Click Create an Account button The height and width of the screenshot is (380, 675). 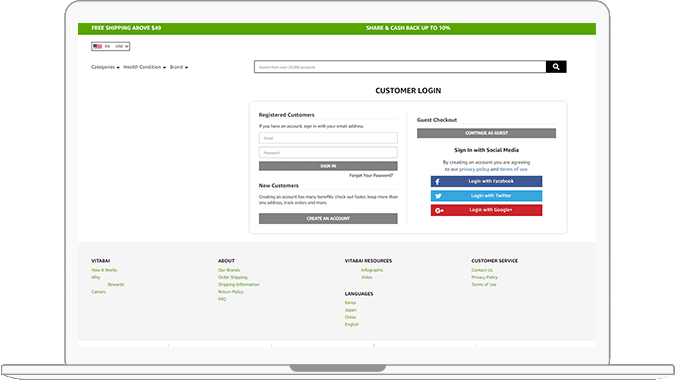(x=328, y=219)
